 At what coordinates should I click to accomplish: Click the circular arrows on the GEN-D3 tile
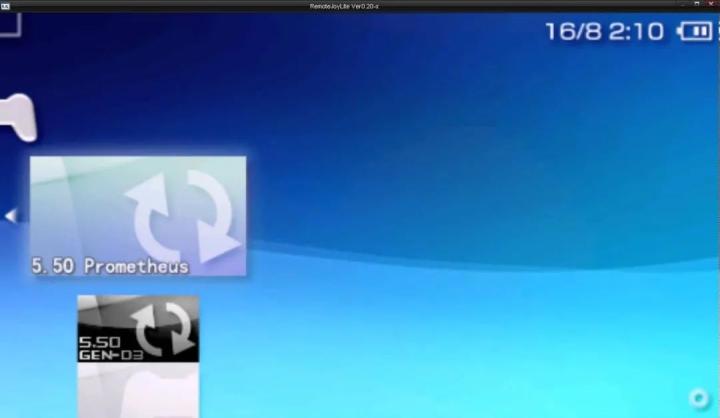(x=162, y=325)
